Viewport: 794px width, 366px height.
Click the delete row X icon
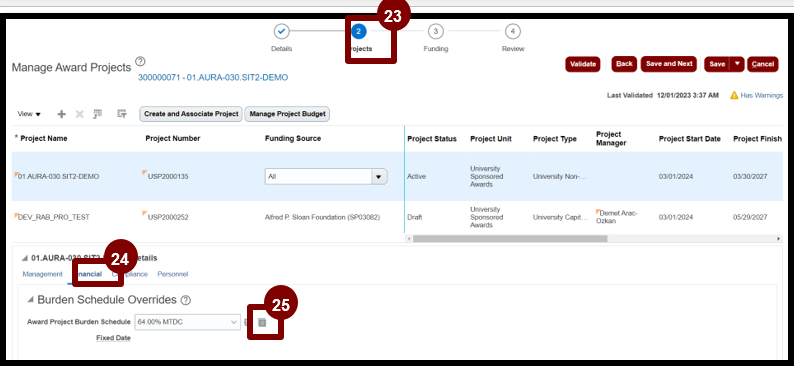tap(80, 114)
